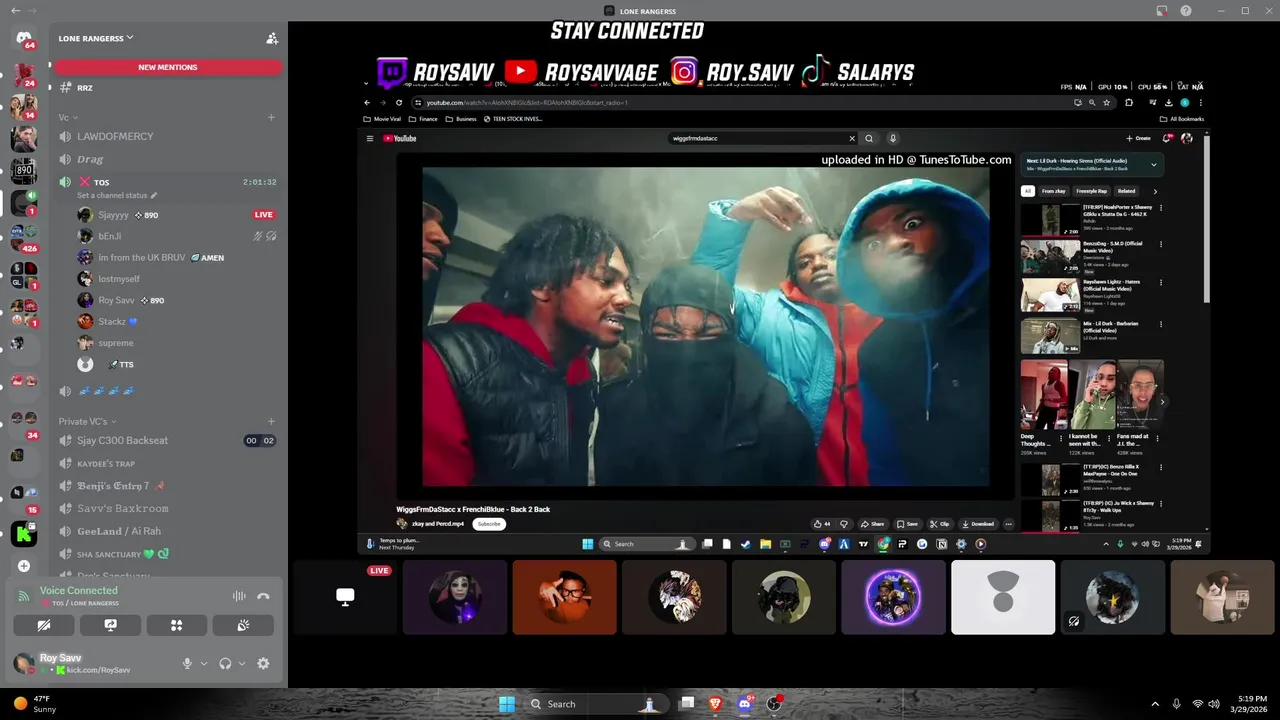Join the Drag voice channel
The width and height of the screenshot is (1280, 720).
coord(167,159)
